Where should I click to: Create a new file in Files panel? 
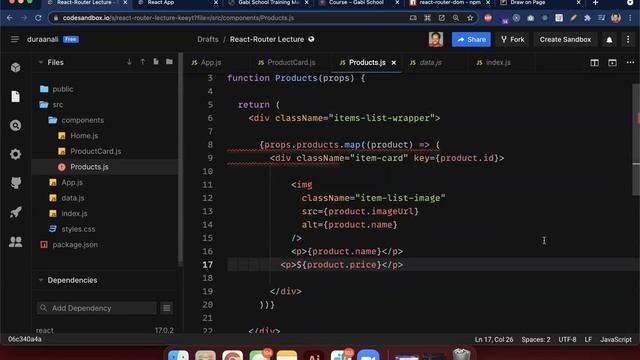[x=156, y=62]
